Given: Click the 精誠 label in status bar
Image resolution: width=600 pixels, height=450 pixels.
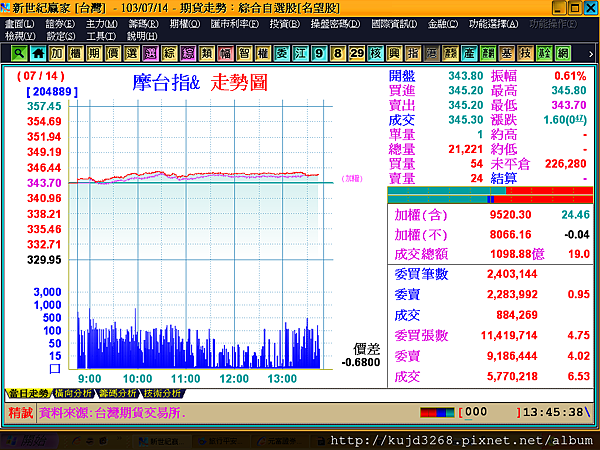Looking at the screenshot, I should [x=21, y=412].
